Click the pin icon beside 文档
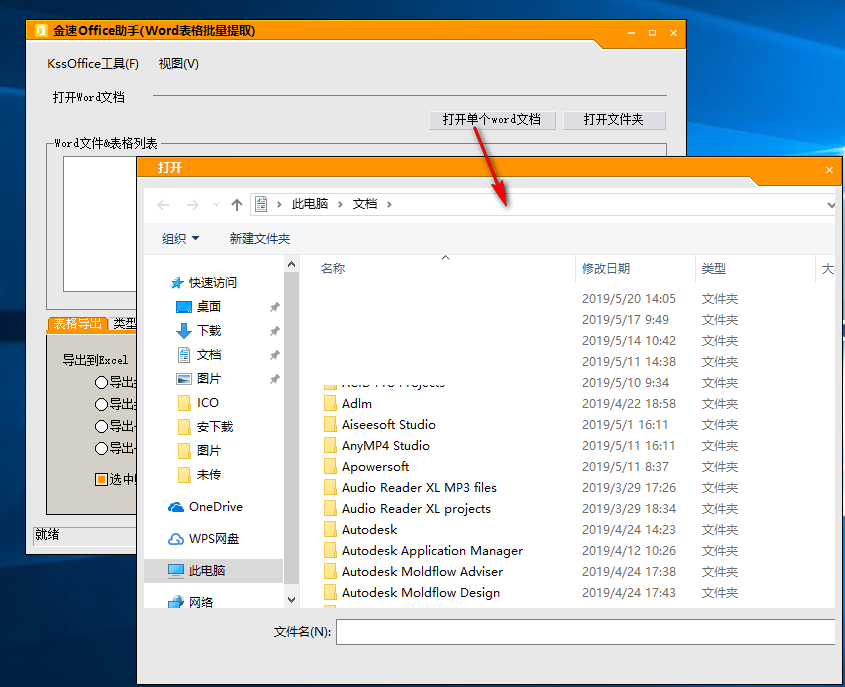Screen dimensions: 845x687 click(274, 355)
